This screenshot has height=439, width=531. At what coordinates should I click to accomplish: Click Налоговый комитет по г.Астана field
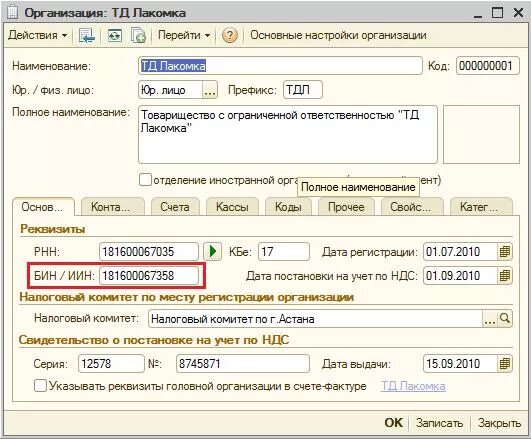tap(315, 318)
